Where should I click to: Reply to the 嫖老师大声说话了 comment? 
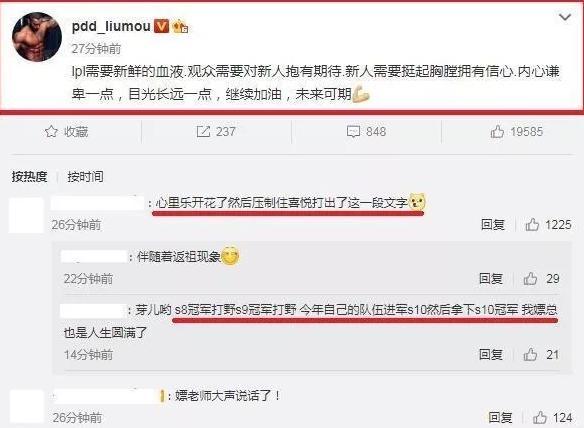[500, 418]
